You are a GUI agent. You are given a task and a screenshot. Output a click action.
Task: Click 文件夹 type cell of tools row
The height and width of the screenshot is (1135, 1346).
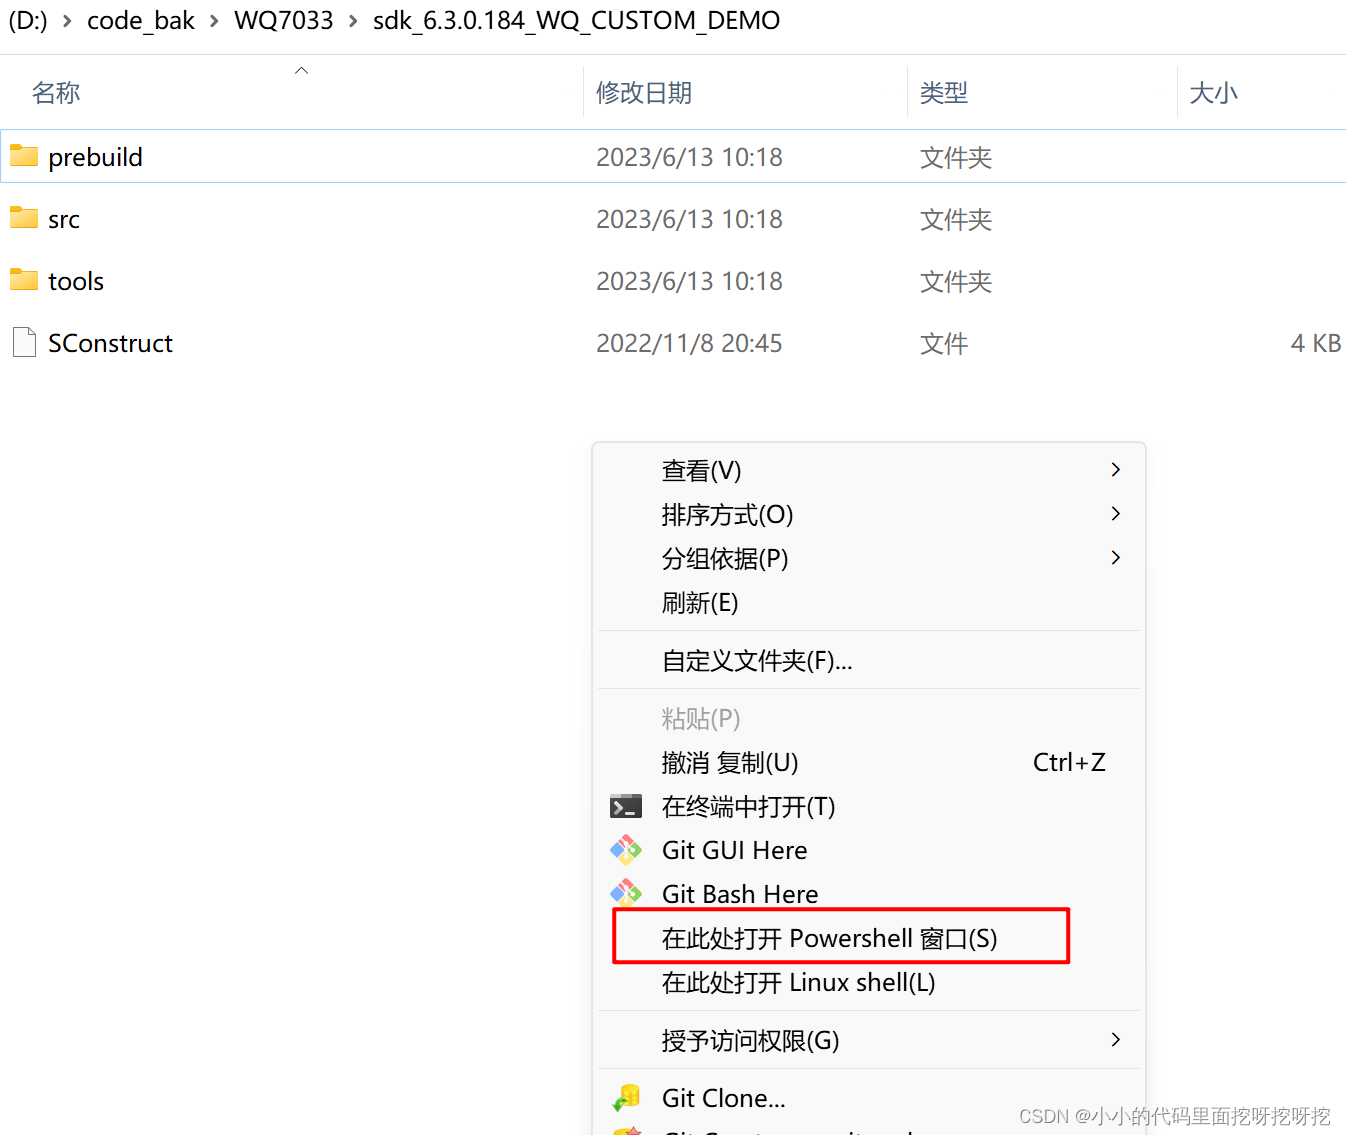(956, 281)
